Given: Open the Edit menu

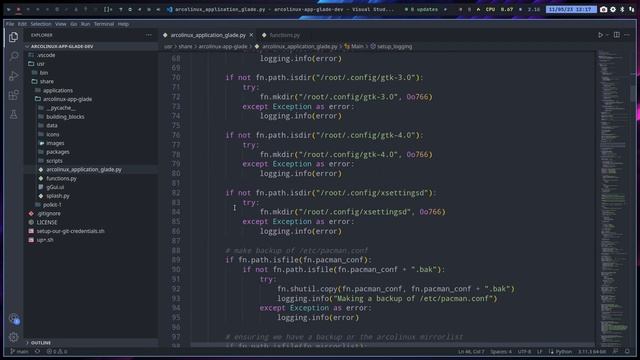Looking at the screenshot, I should tap(22, 24).
